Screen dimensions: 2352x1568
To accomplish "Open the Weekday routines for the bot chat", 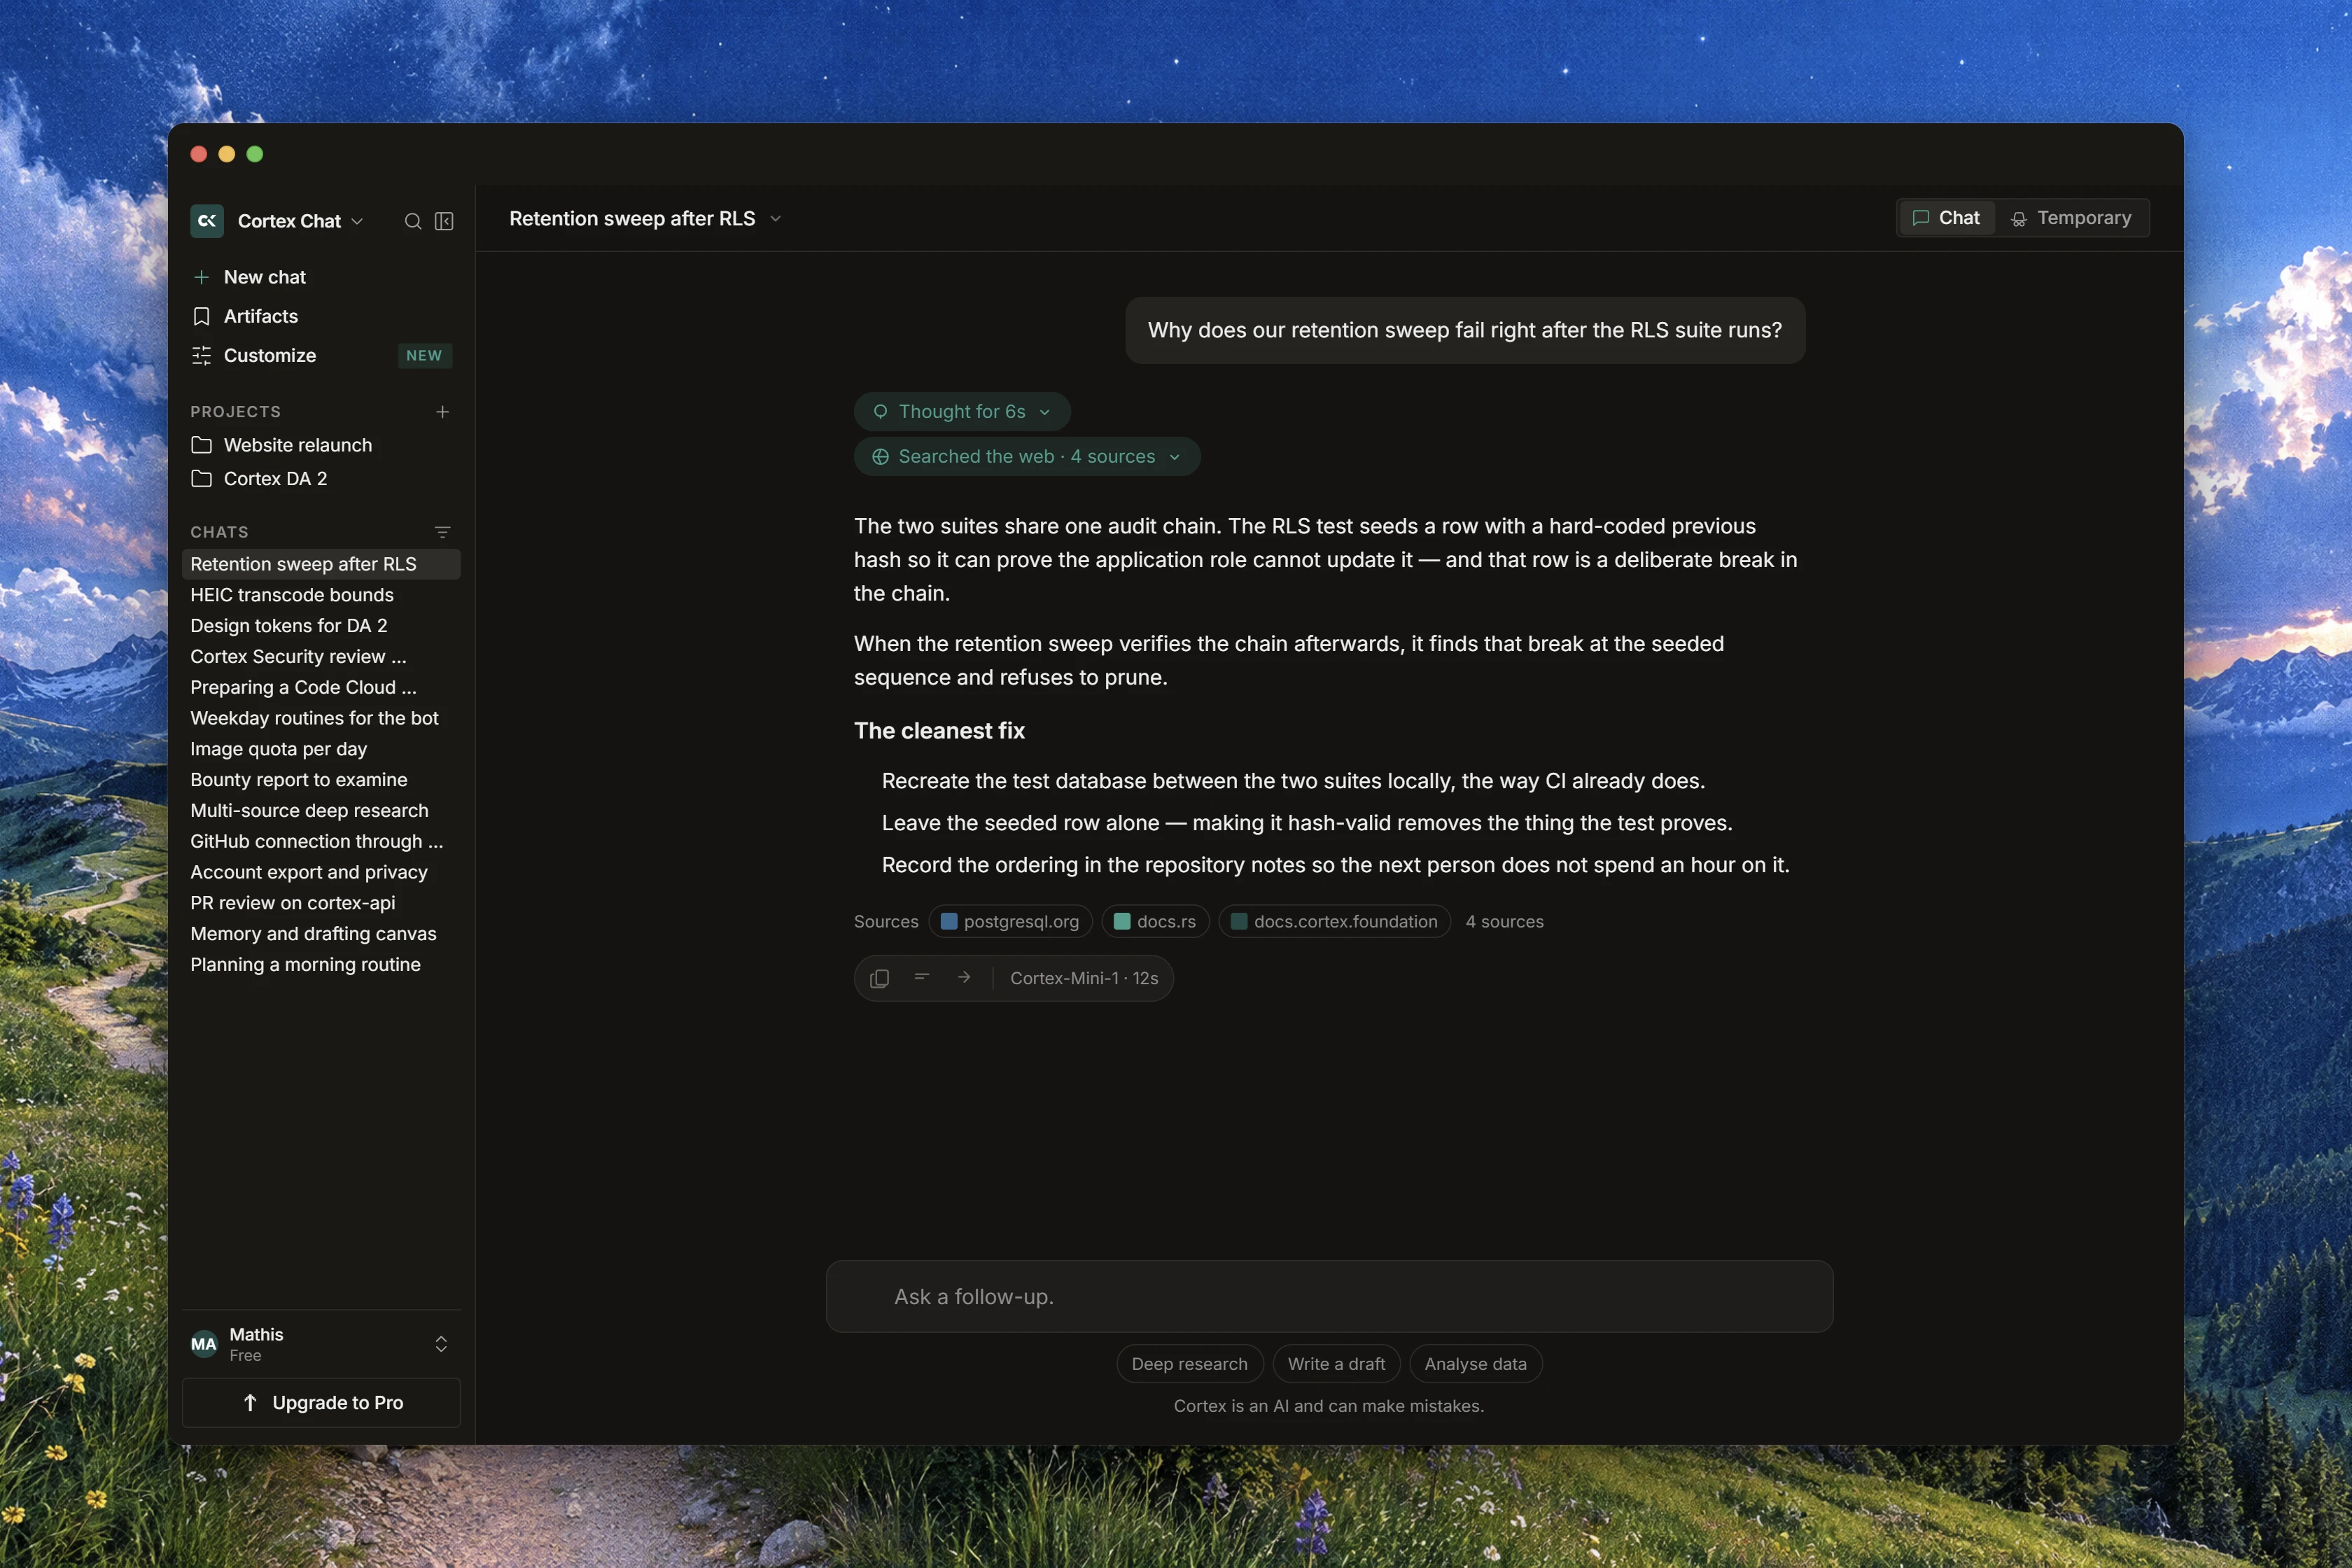I will (x=321, y=718).
